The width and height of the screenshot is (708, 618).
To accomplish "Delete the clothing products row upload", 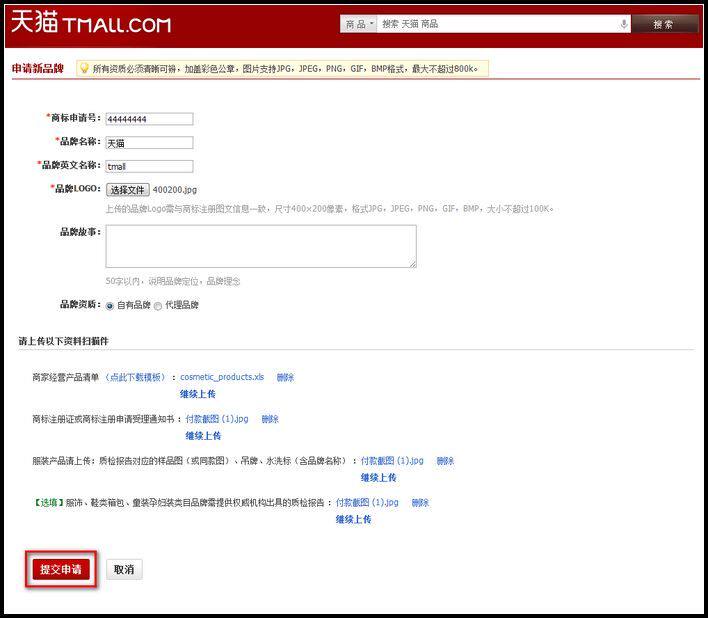I will [x=445, y=461].
